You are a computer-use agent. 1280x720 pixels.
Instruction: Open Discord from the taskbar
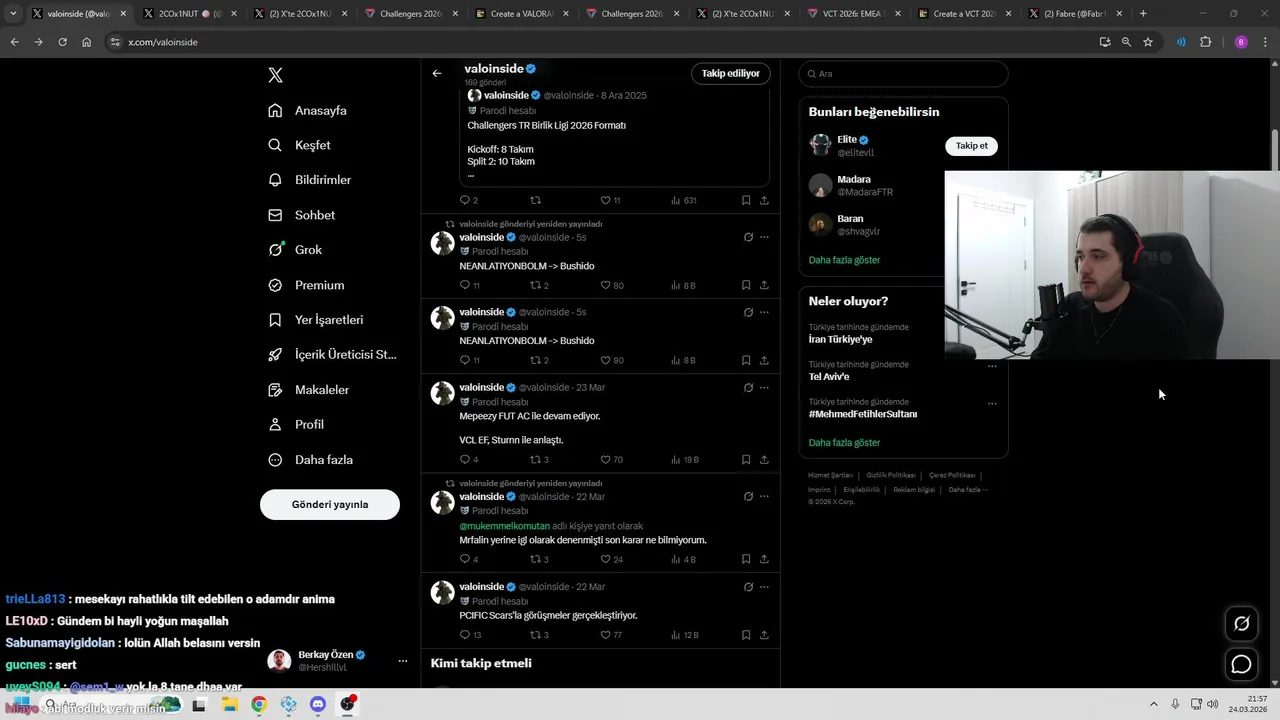[318, 704]
